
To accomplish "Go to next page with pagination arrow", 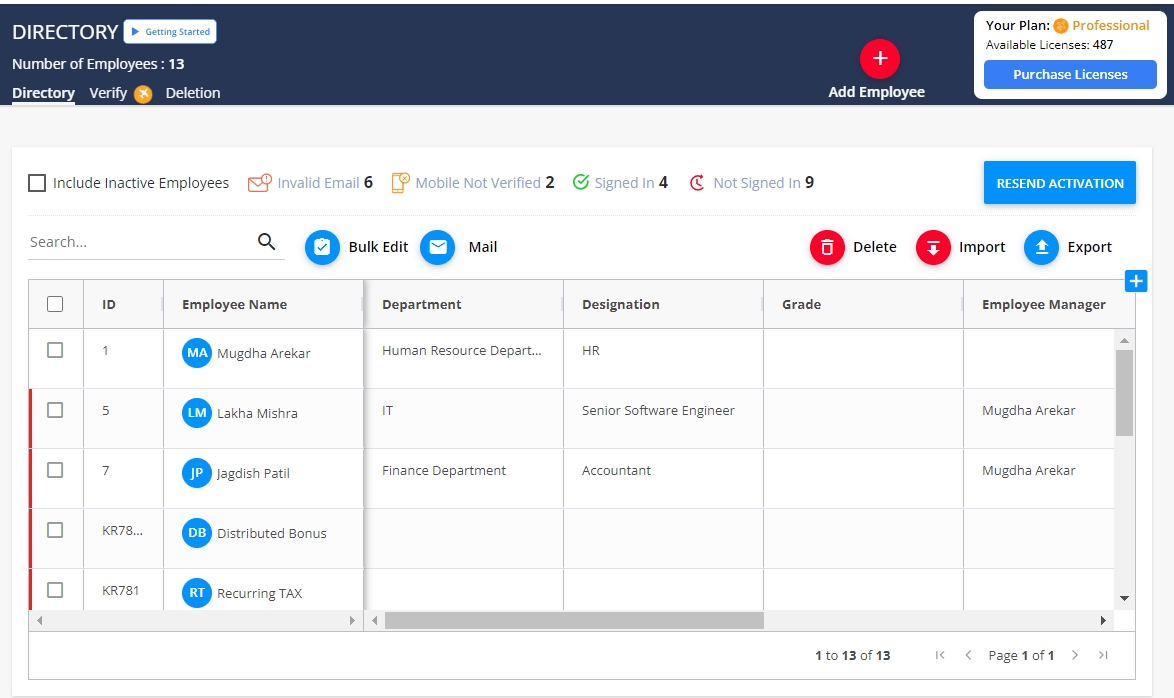I will (x=1074, y=655).
